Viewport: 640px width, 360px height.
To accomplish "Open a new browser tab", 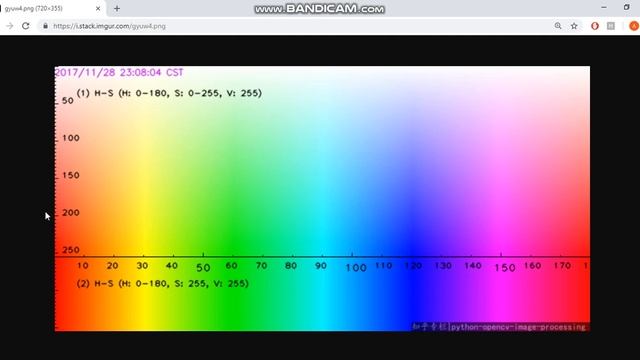I will click(x=117, y=8).
